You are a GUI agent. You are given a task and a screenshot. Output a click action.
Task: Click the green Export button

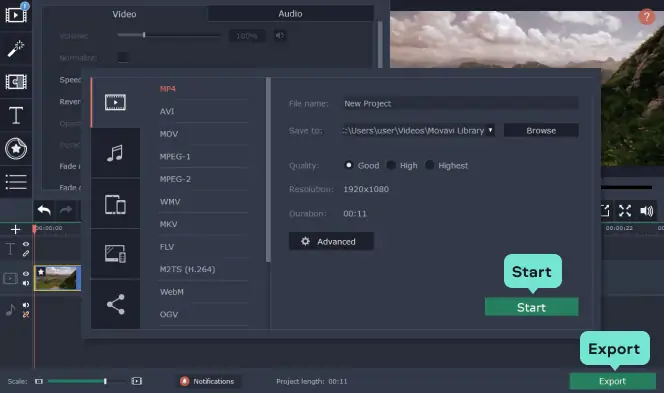612,381
